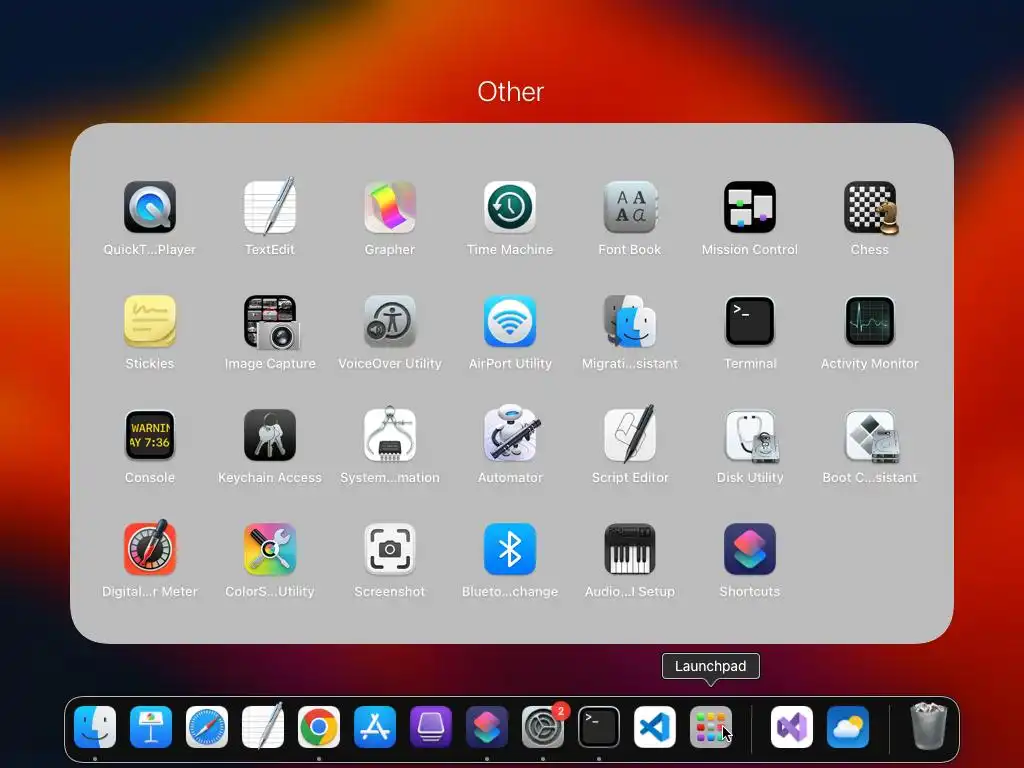This screenshot has width=1024, height=768.
Task: Launch Visual Studio Code from the Dock
Action: [655, 727]
